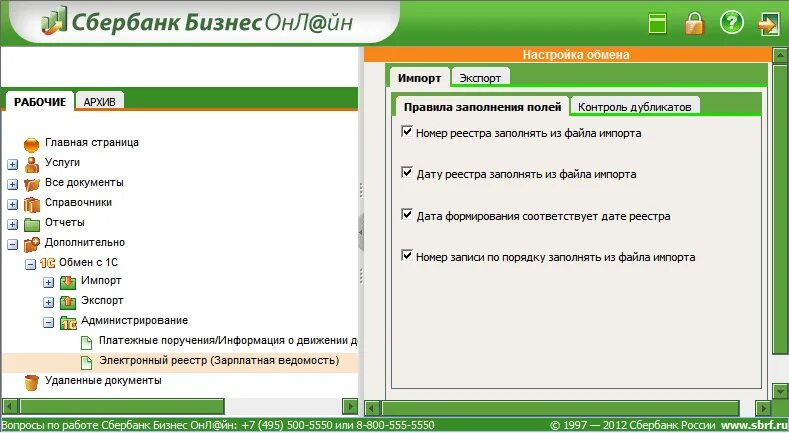Click the splitter collapse handle between panels
789x433 pixels.
point(361,232)
